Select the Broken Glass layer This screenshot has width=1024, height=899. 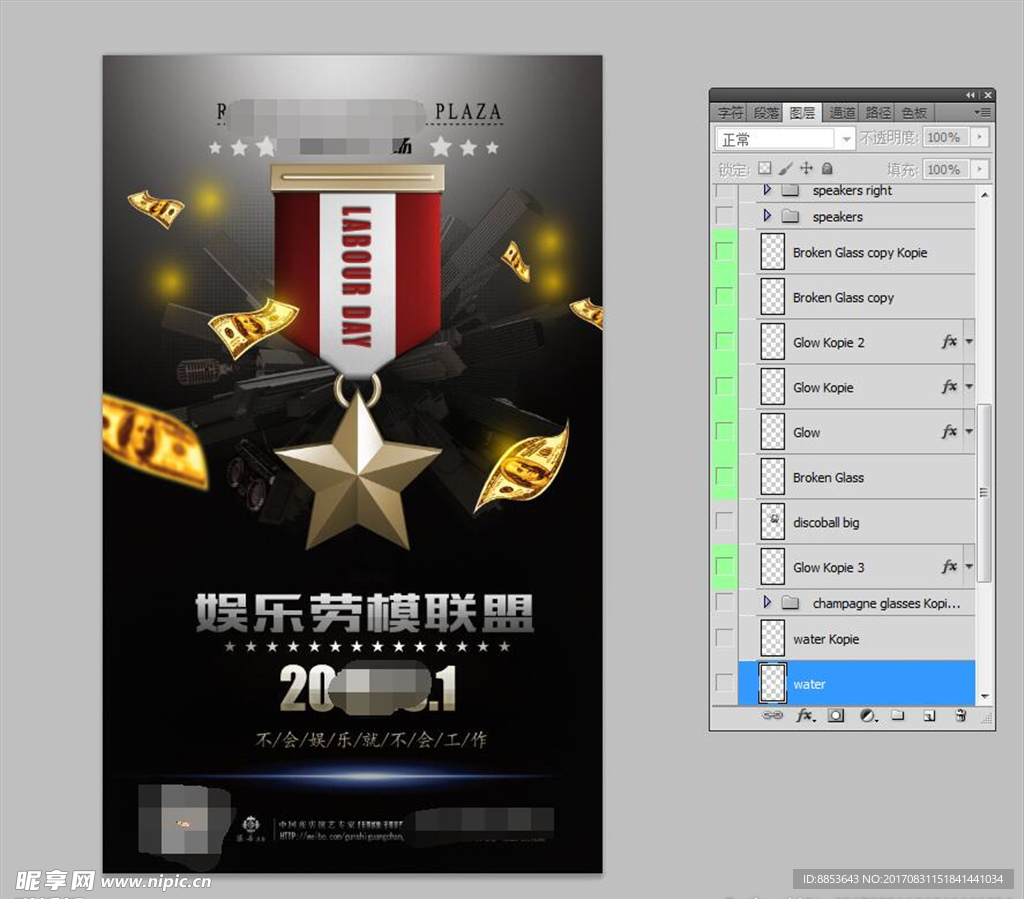coord(856,477)
